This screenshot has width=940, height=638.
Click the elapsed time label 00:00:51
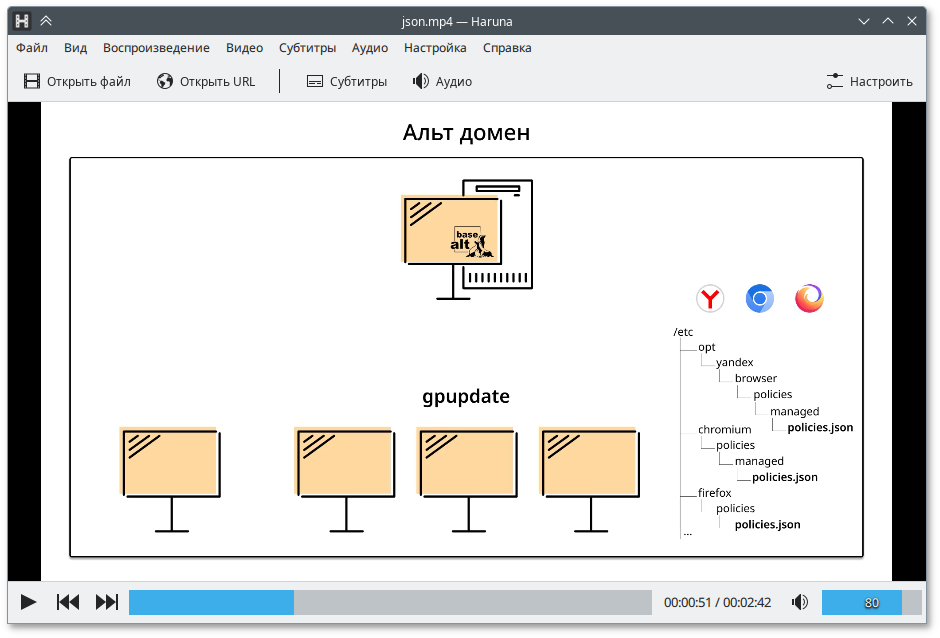coord(687,603)
